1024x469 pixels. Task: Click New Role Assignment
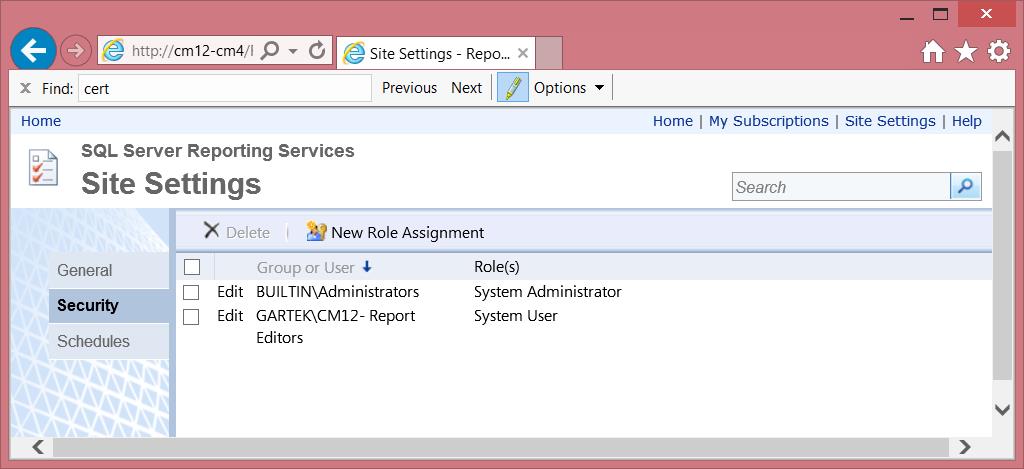point(395,232)
